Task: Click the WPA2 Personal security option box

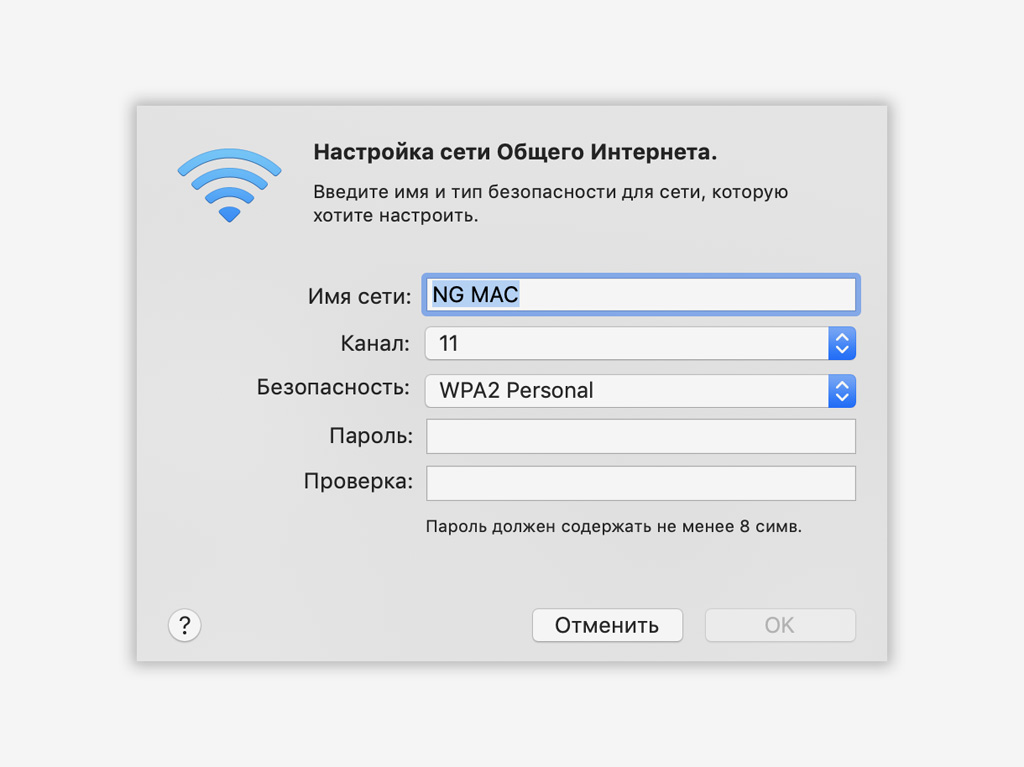Action: pyautogui.click(x=640, y=391)
